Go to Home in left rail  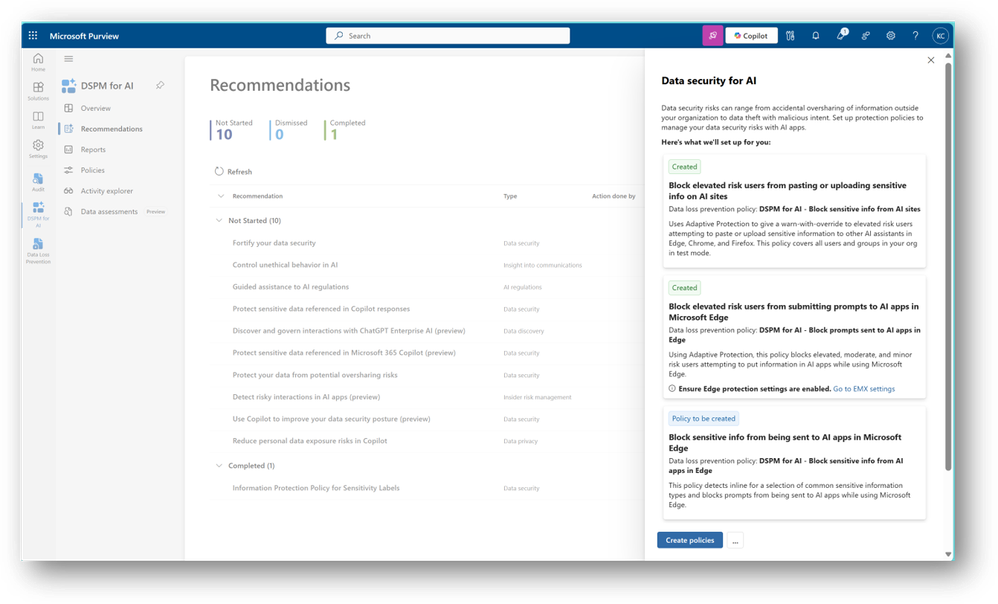pyautogui.click(x=38, y=62)
